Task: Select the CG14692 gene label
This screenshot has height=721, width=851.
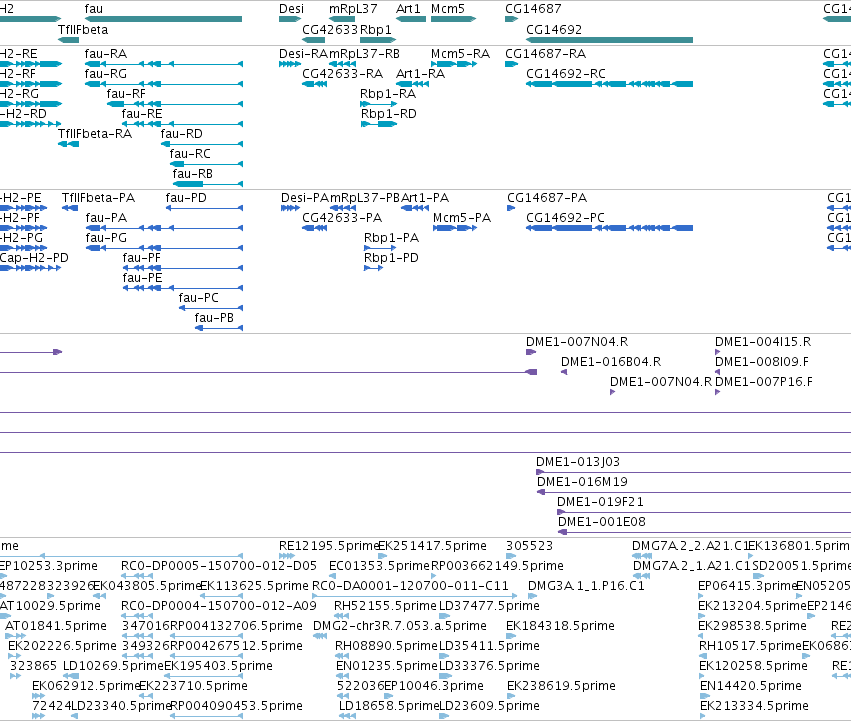Action: click(x=554, y=29)
